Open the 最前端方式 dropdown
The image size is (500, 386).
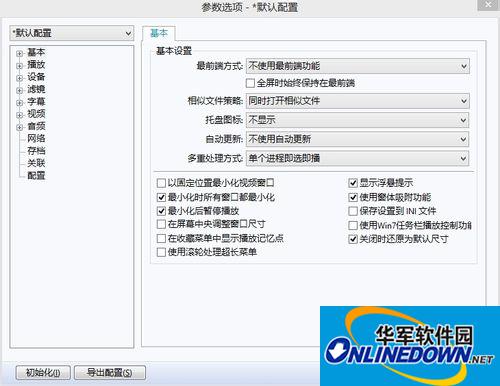click(358, 66)
